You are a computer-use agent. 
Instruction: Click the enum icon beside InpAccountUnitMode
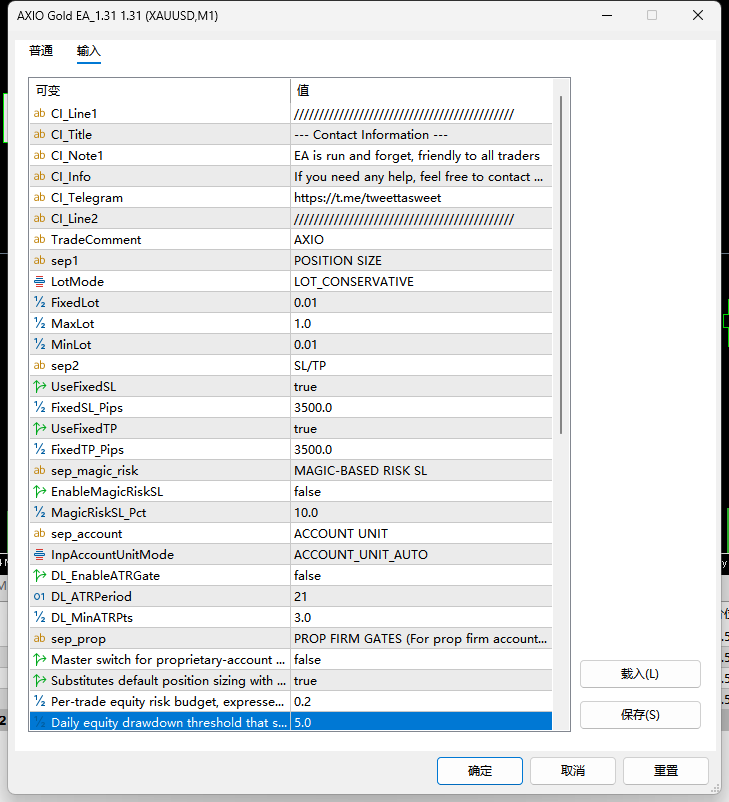[39, 554]
